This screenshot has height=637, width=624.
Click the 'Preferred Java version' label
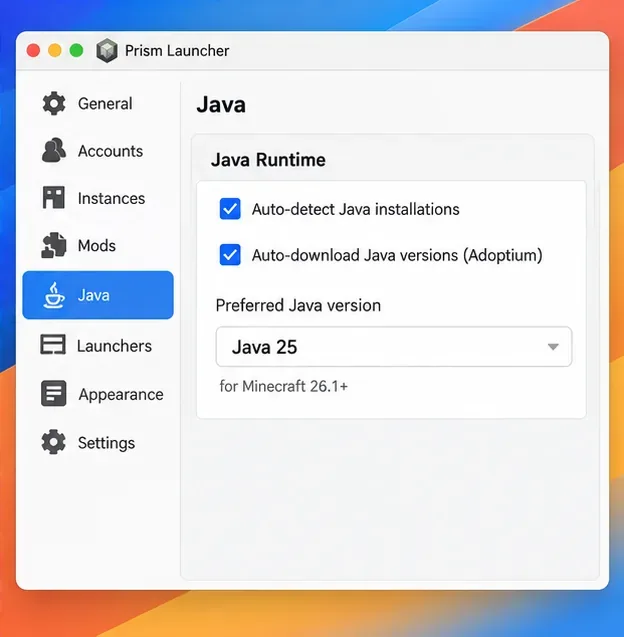pos(298,305)
